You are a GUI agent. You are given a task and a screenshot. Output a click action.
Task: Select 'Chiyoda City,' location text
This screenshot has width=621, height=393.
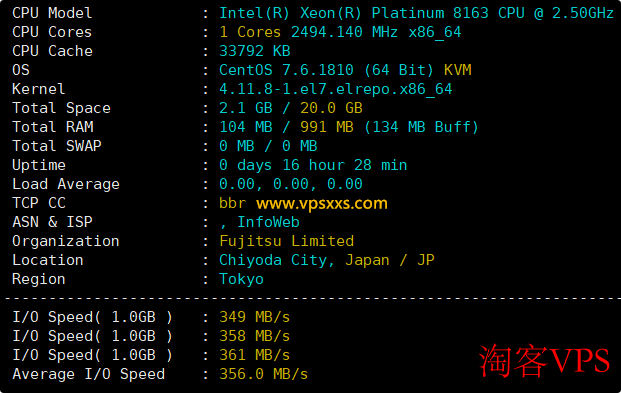pyautogui.click(x=277, y=260)
